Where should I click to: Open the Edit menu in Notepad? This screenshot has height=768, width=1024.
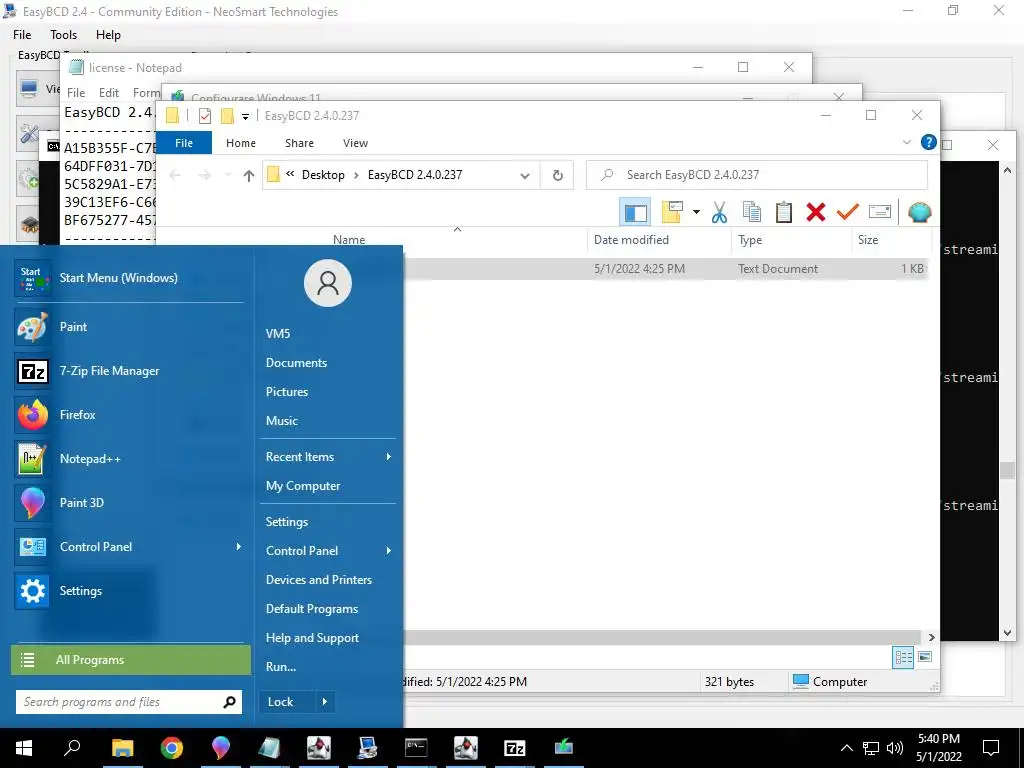[108, 93]
